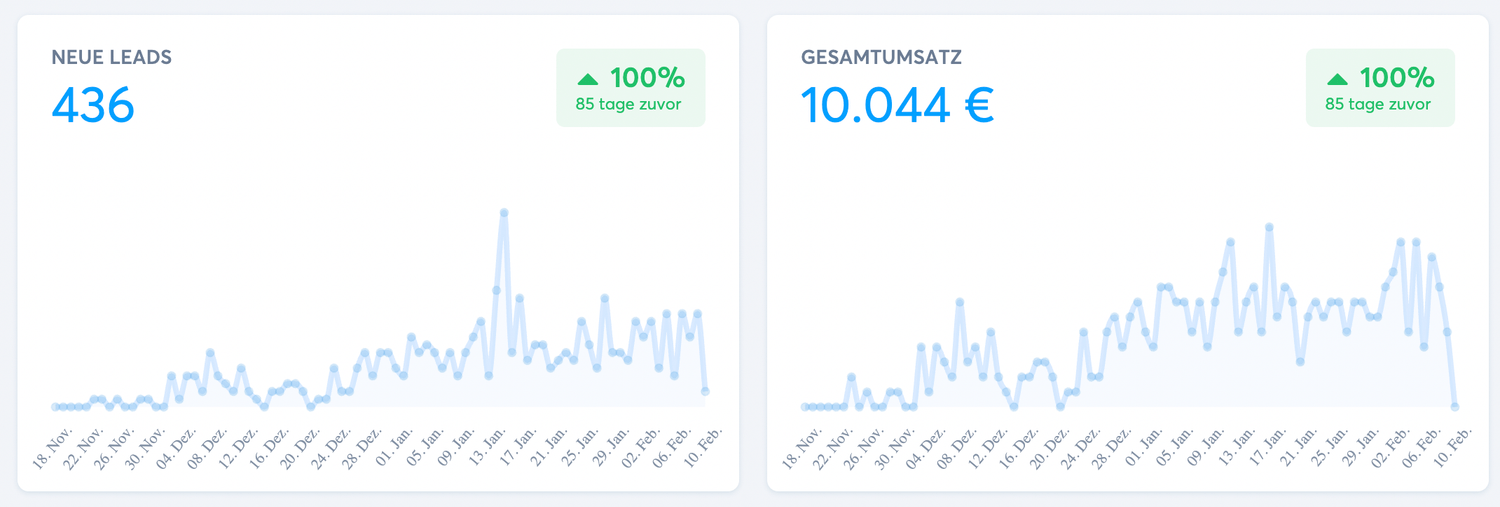Select the highest peak point in Gesamtumsatz chart
The width and height of the screenshot is (1500, 507).
point(1269,227)
